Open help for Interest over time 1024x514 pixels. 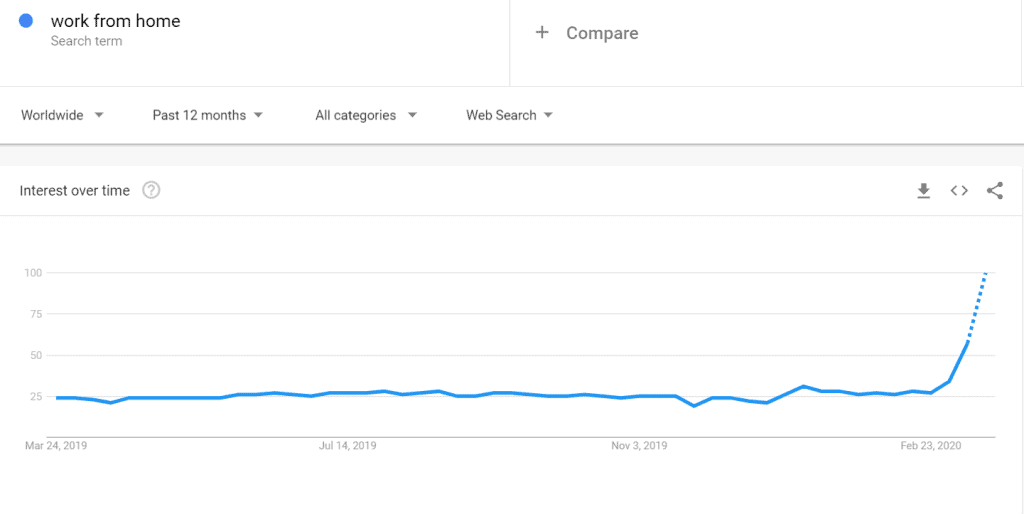(152, 191)
